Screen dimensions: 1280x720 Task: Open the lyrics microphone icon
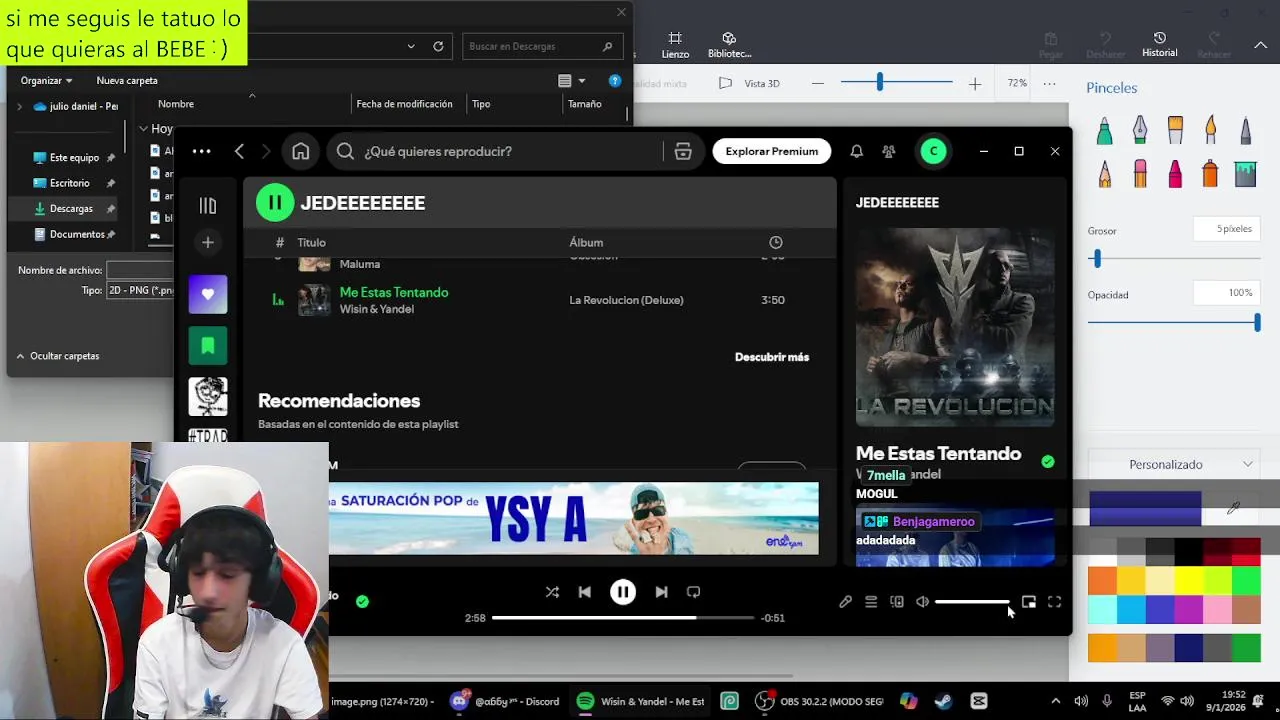845,602
